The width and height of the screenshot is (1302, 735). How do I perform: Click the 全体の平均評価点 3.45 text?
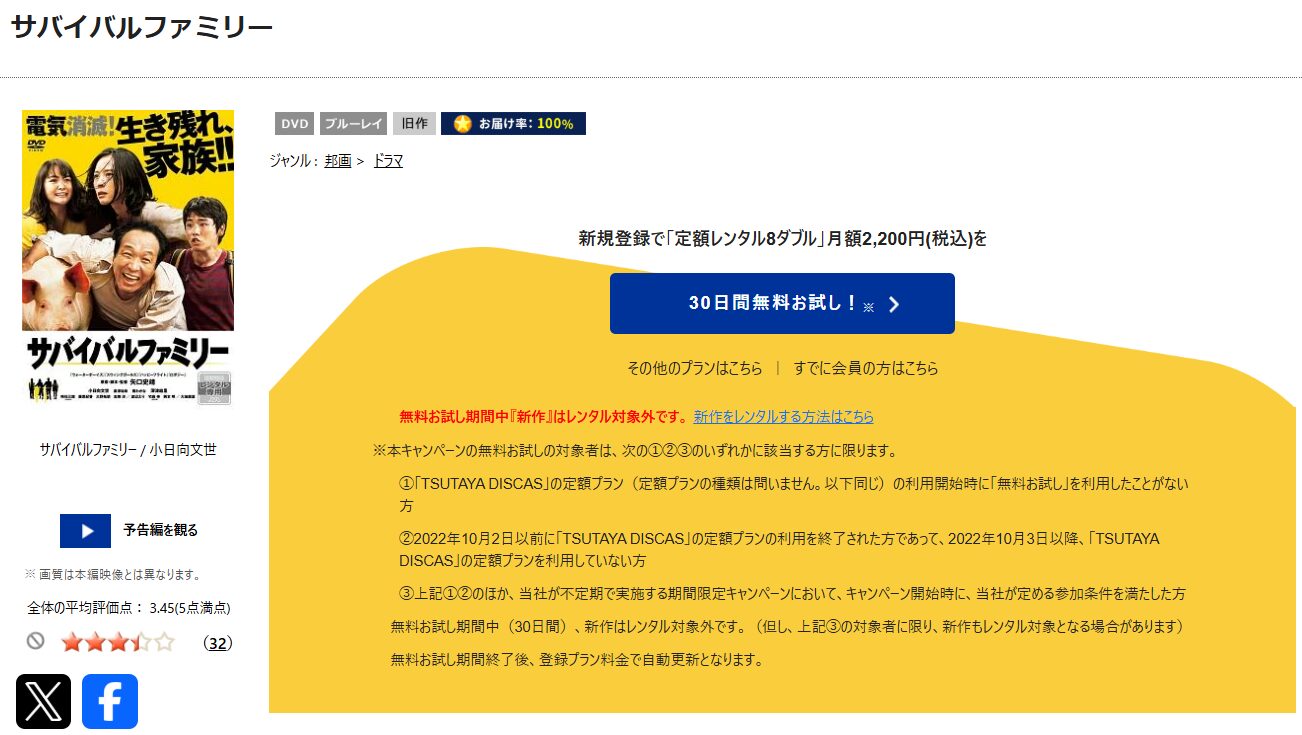point(129,608)
